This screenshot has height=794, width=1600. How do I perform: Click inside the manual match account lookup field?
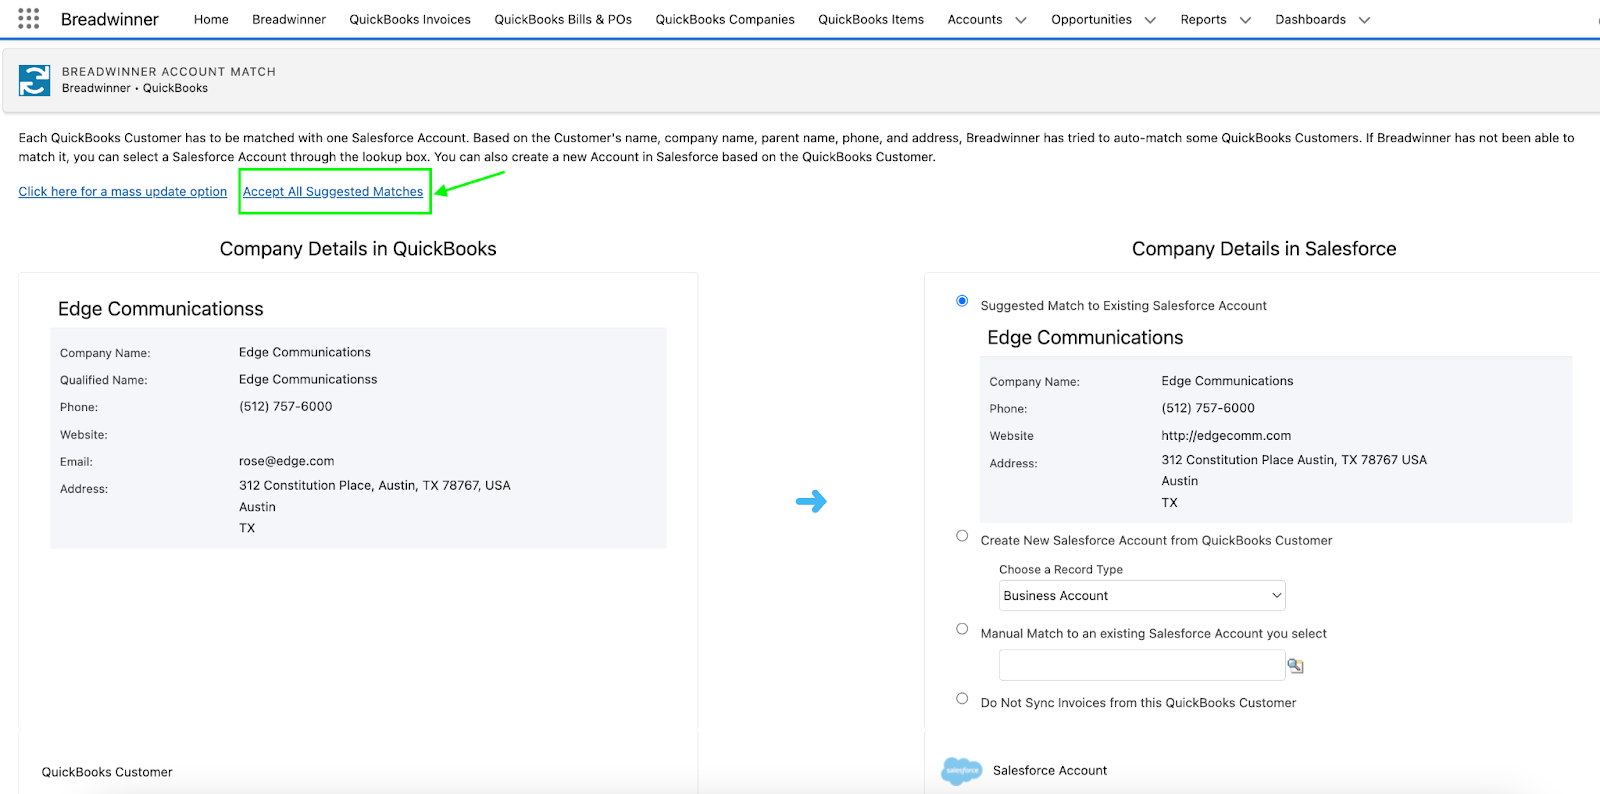coord(1142,665)
